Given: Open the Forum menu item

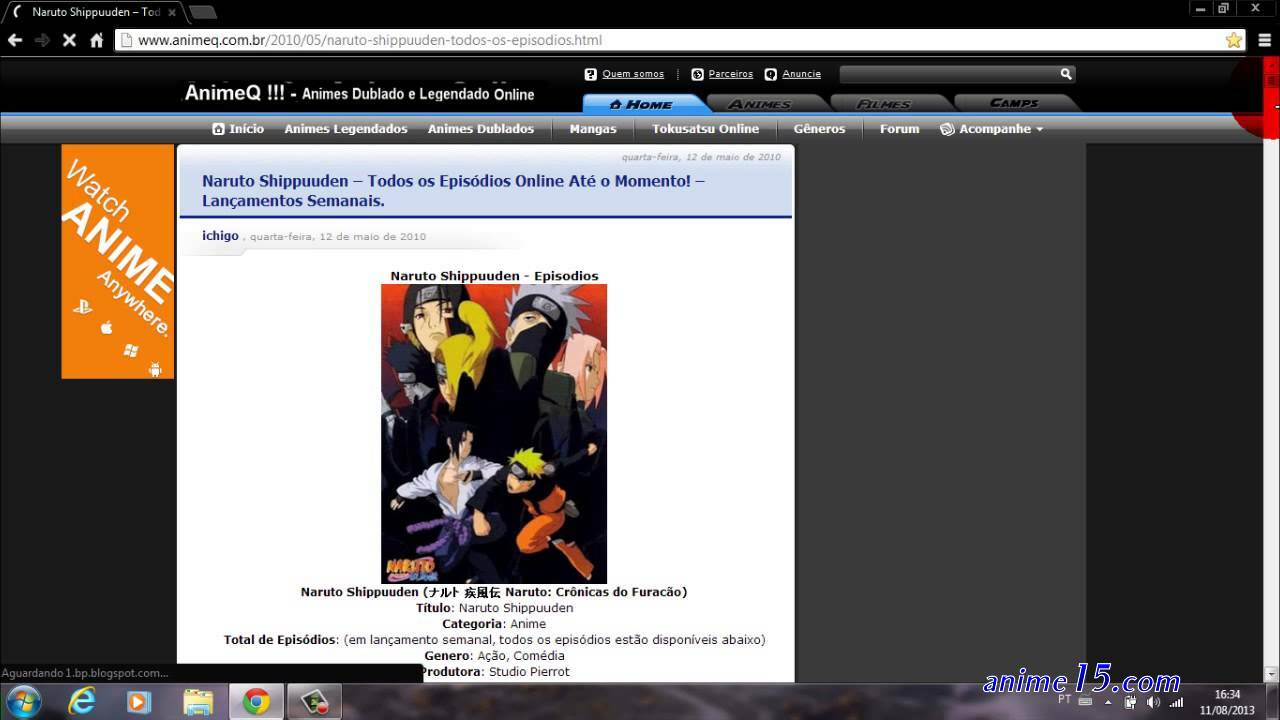Looking at the screenshot, I should tap(899, 129).
